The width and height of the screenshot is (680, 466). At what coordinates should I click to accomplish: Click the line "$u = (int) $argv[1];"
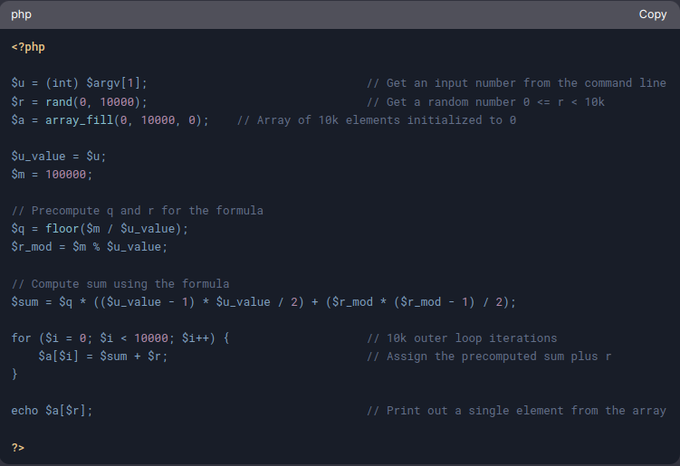click(x=79, y=83)
